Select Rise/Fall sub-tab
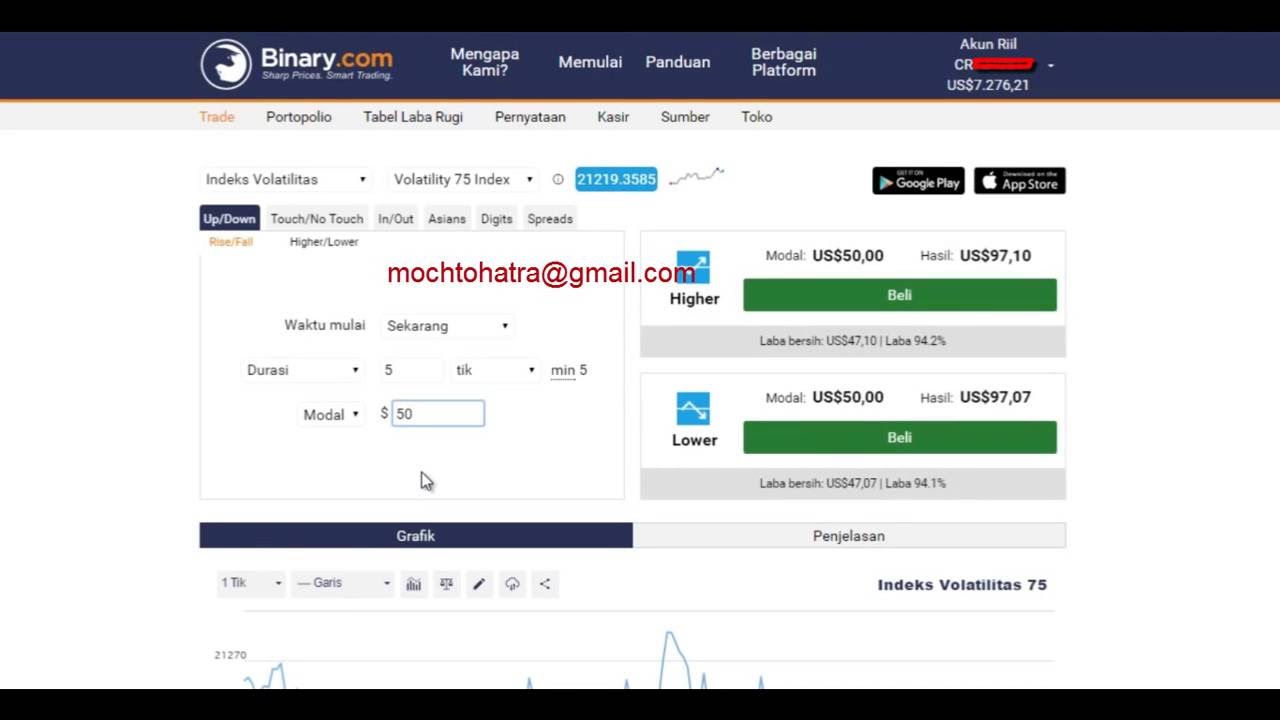Screen dimensions: 1280x720 click(231, 242)
